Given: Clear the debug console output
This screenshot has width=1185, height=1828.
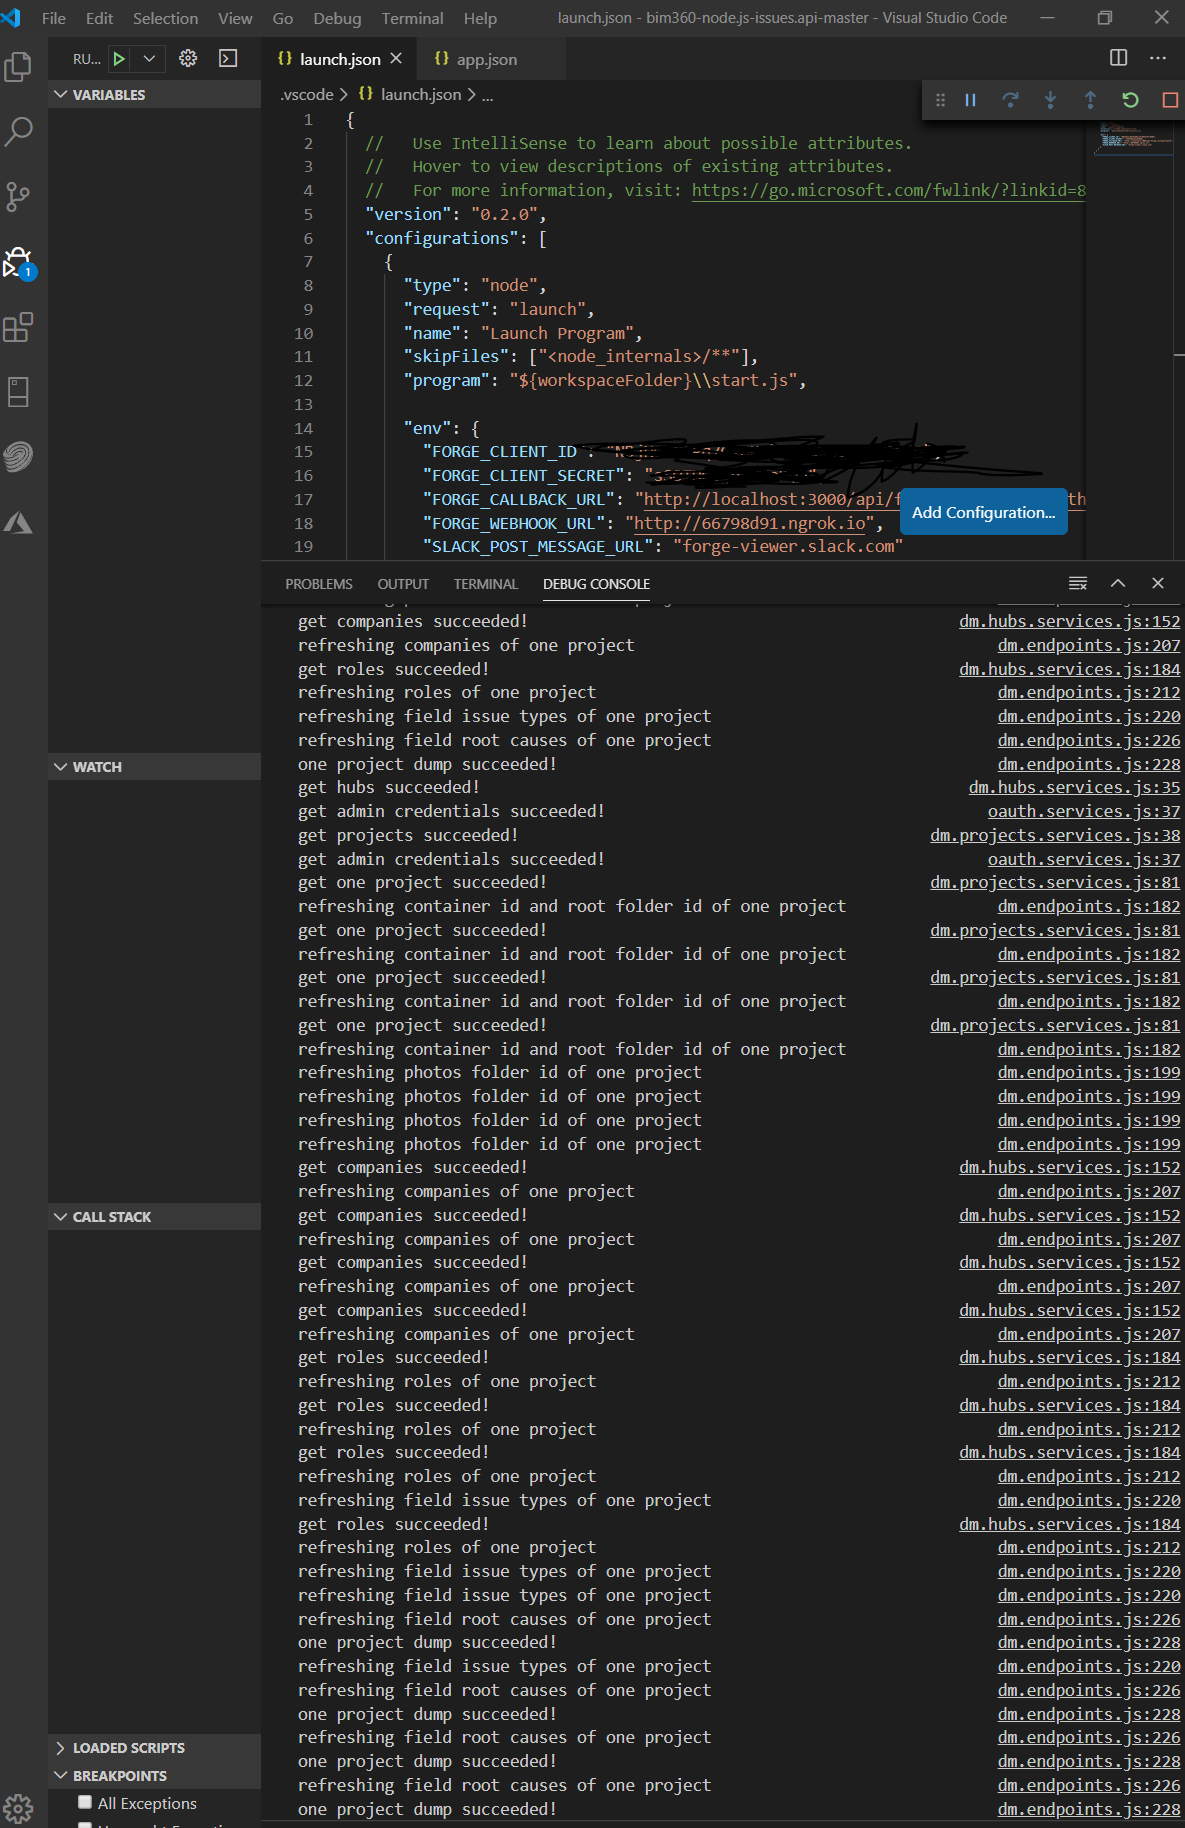Looking at the screenshot, I should pos(1078,583).
